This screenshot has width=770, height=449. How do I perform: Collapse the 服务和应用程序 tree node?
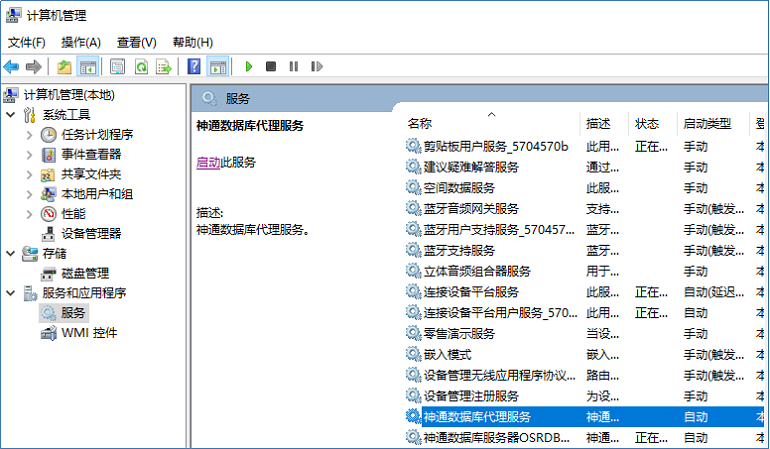(x=11, y=293)
